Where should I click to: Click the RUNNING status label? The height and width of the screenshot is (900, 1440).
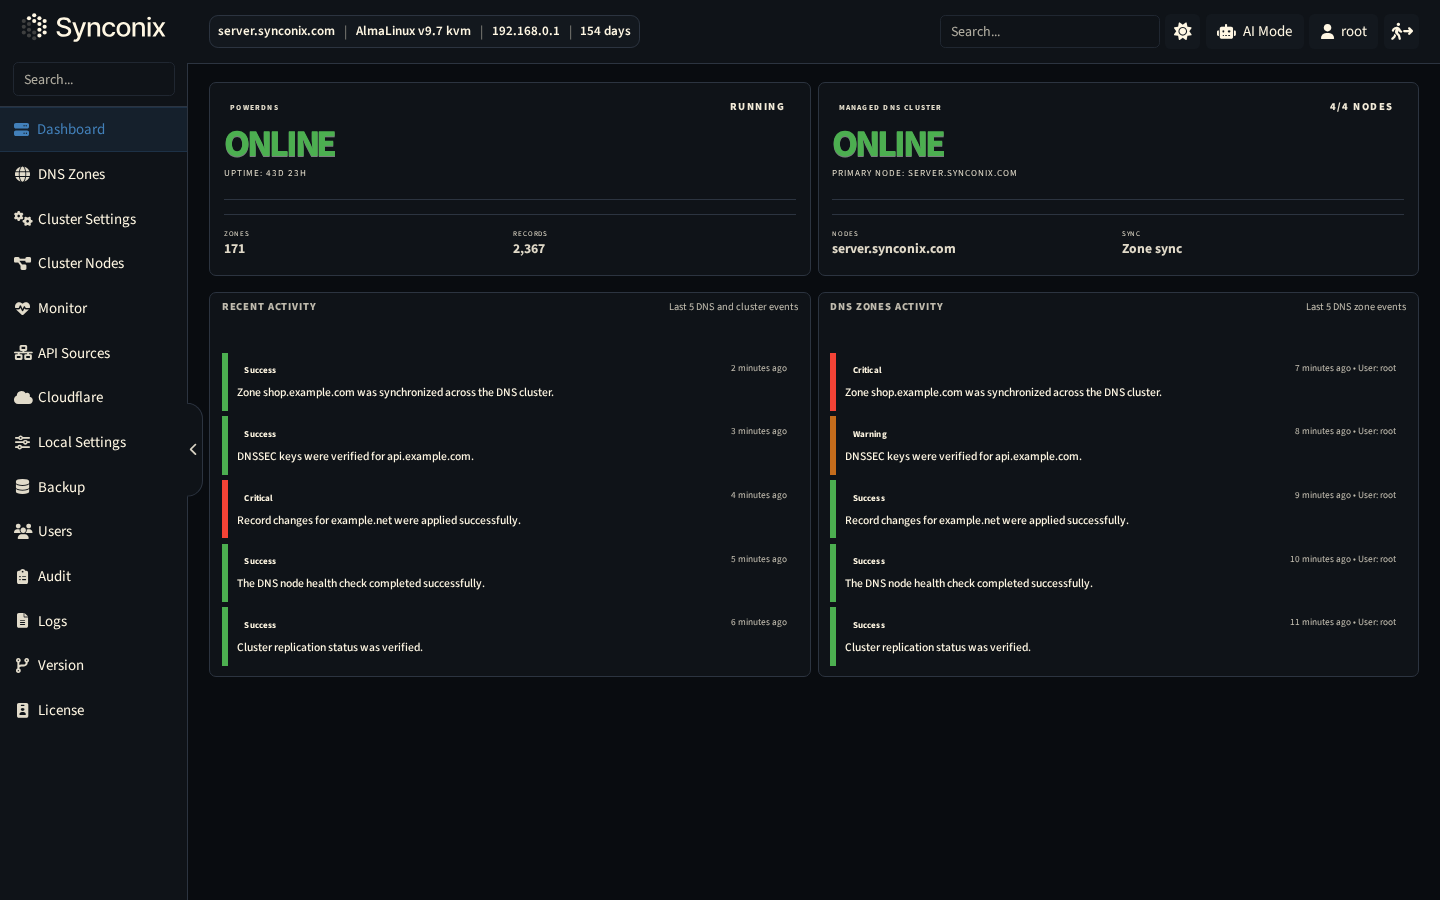757,106
